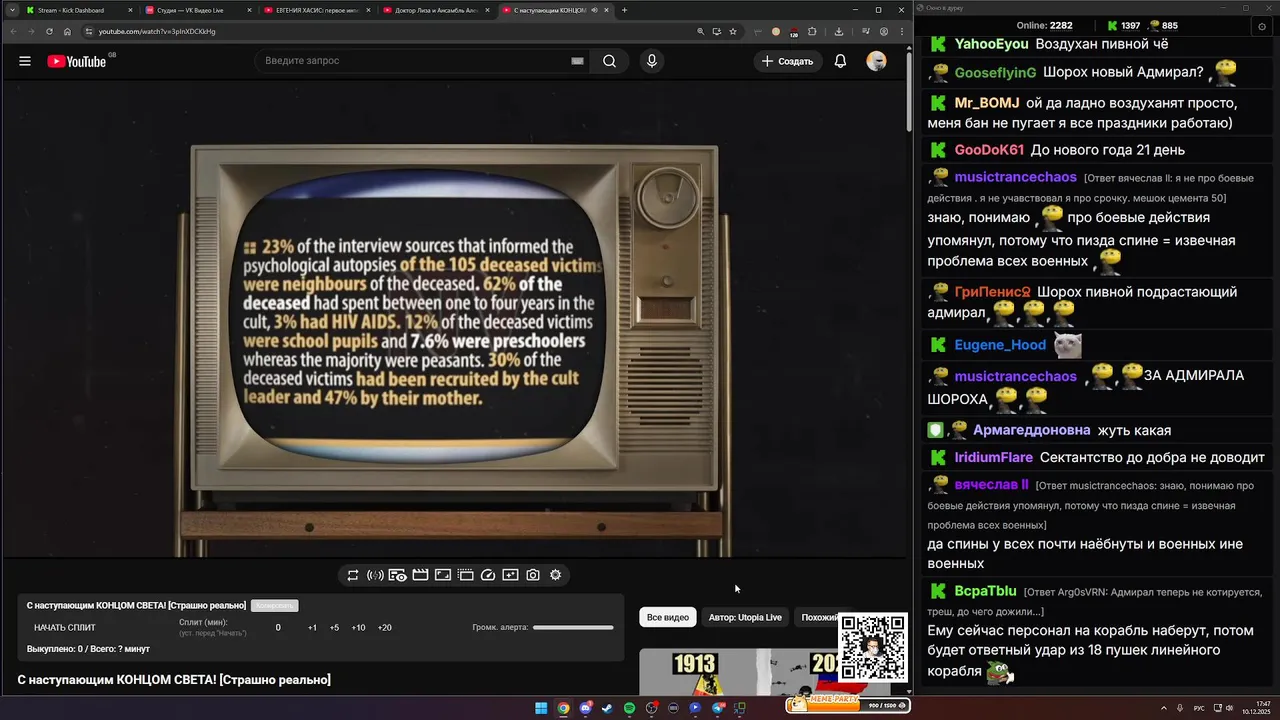
Task: Click НАЧАТЬ СПЛИТ button
Action: tap(65, 628)
